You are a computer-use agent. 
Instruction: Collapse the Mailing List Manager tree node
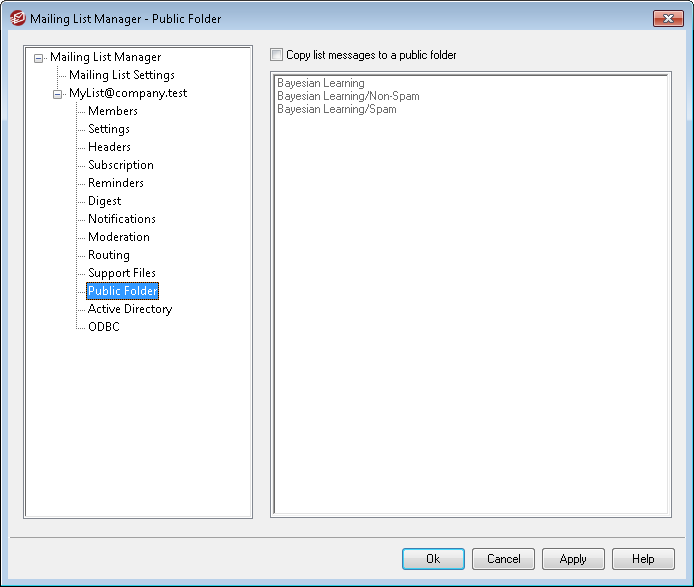pos(39,58)
